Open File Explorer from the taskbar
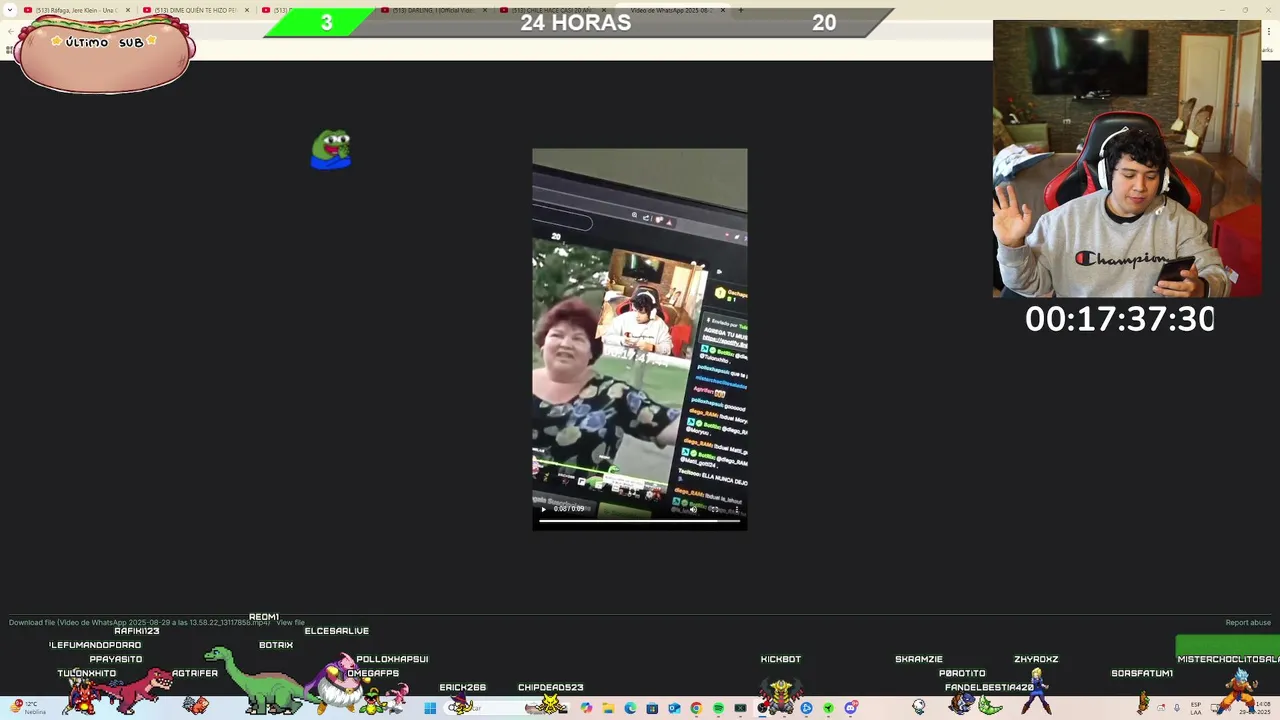Screen dimensions: 1280x720 click(x=608, y=708)
